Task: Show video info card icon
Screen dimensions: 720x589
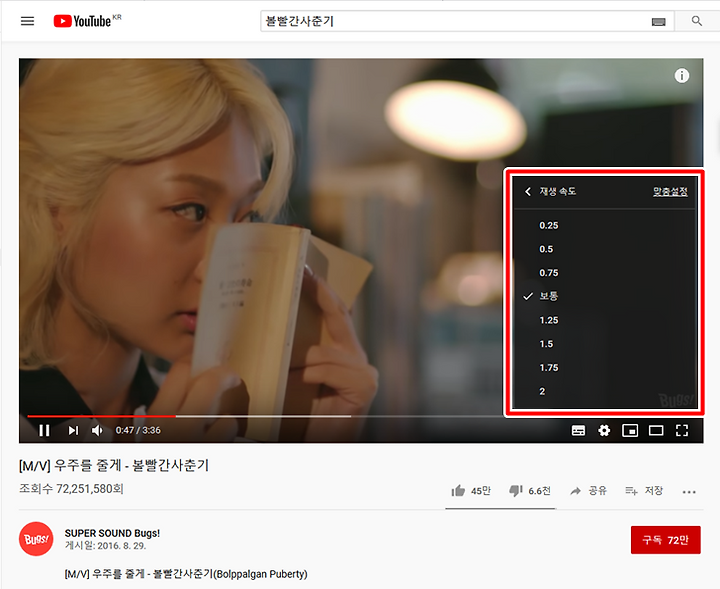Action: pyautogui.click(x=681, y=75)
